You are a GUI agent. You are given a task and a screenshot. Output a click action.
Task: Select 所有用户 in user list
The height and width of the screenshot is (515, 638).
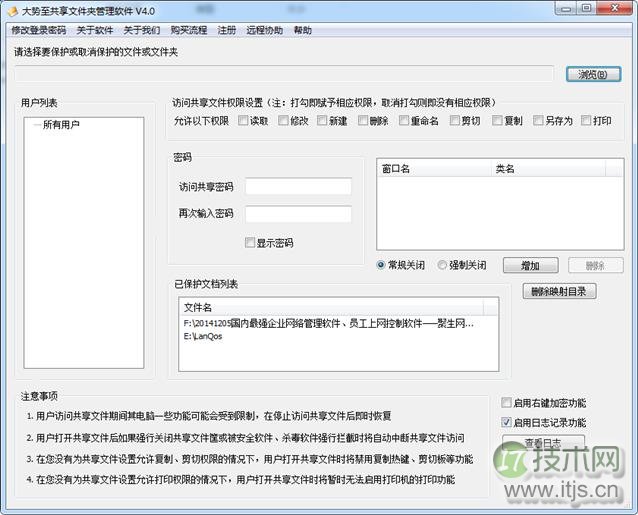click(61, 124)
